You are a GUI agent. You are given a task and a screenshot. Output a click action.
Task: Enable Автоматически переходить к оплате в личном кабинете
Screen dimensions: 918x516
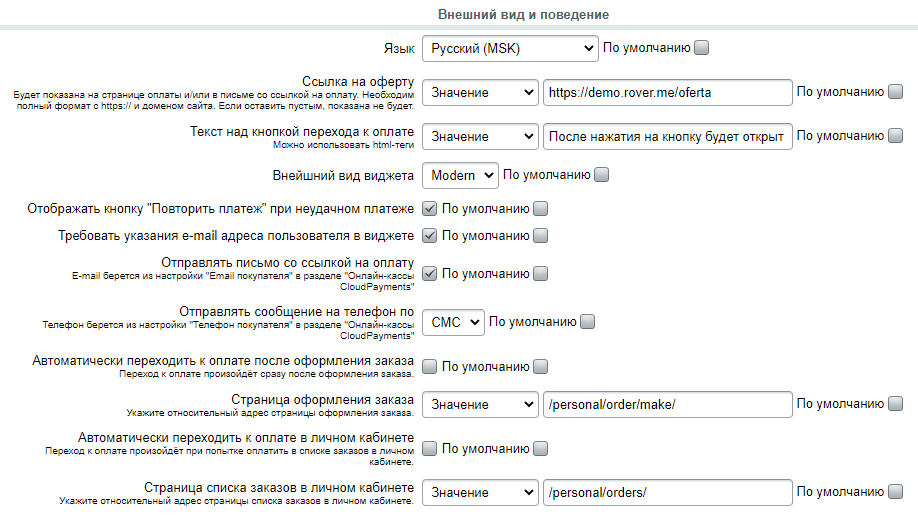click(430, 449)
